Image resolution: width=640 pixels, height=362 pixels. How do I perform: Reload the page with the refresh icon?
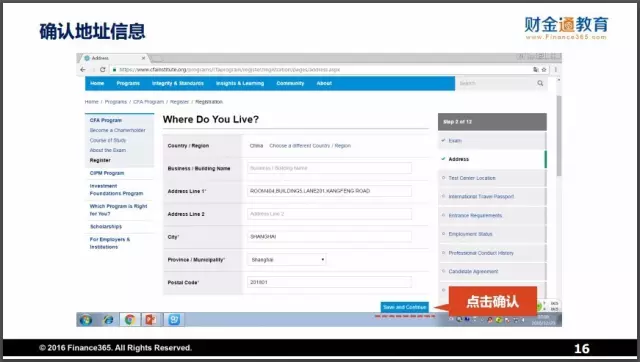point(102,70)
